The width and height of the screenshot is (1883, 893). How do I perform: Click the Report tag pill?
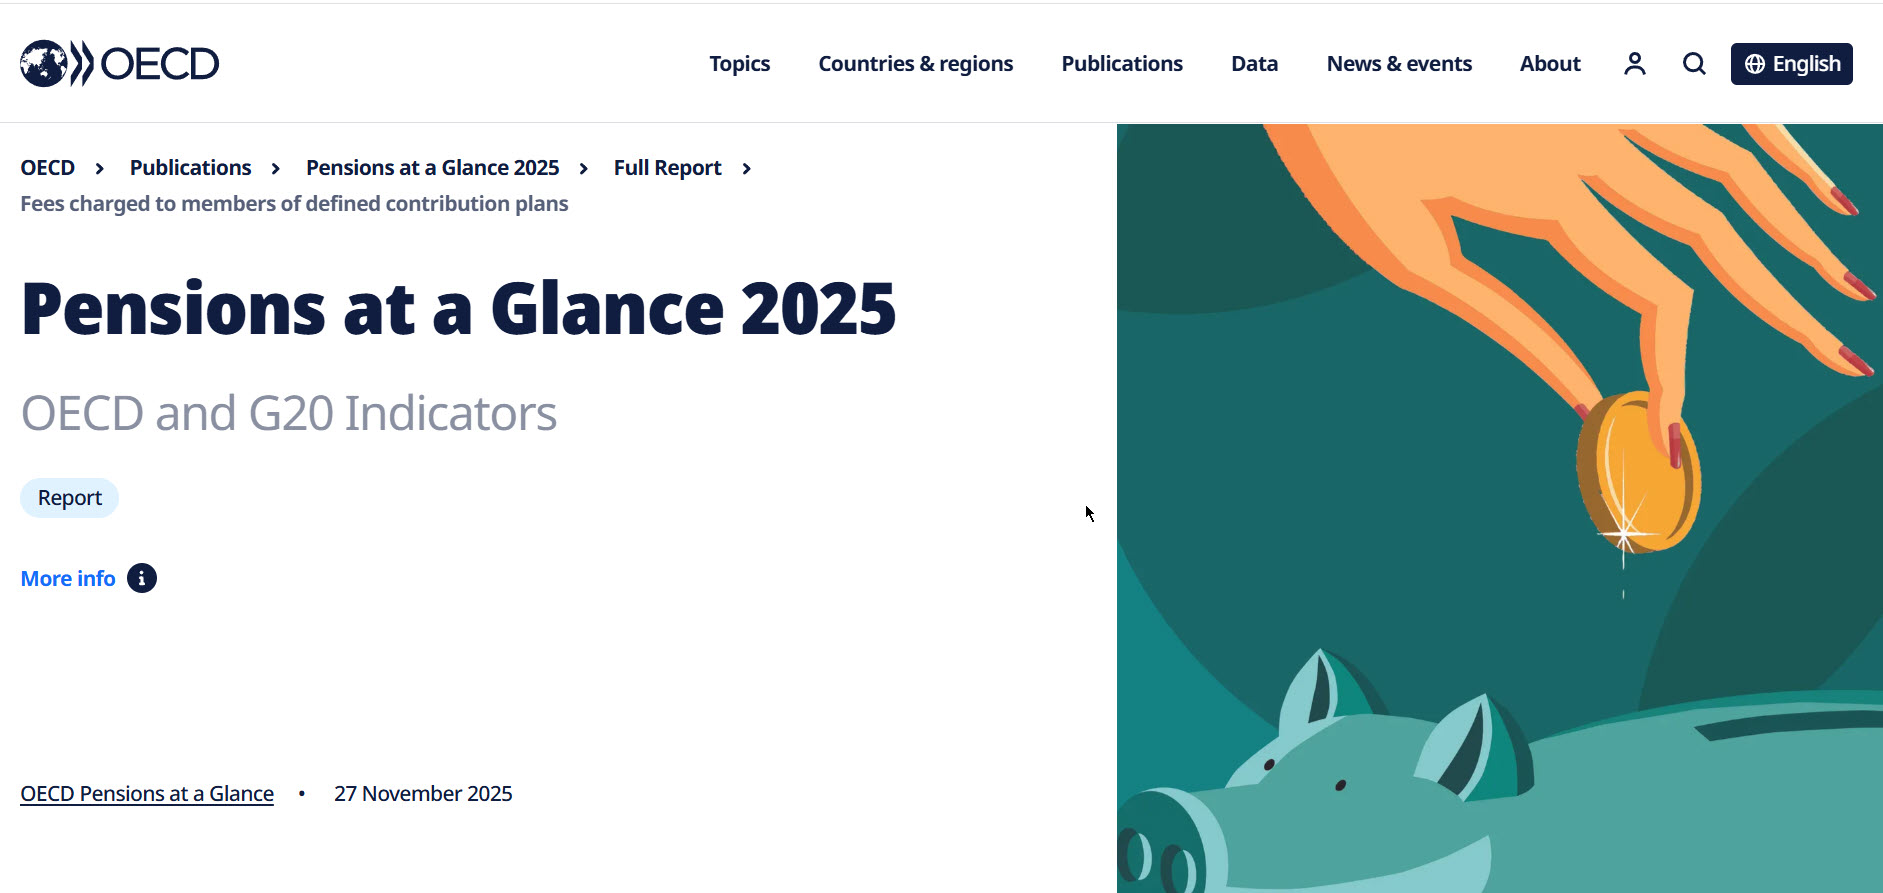[x=70, y=498]
